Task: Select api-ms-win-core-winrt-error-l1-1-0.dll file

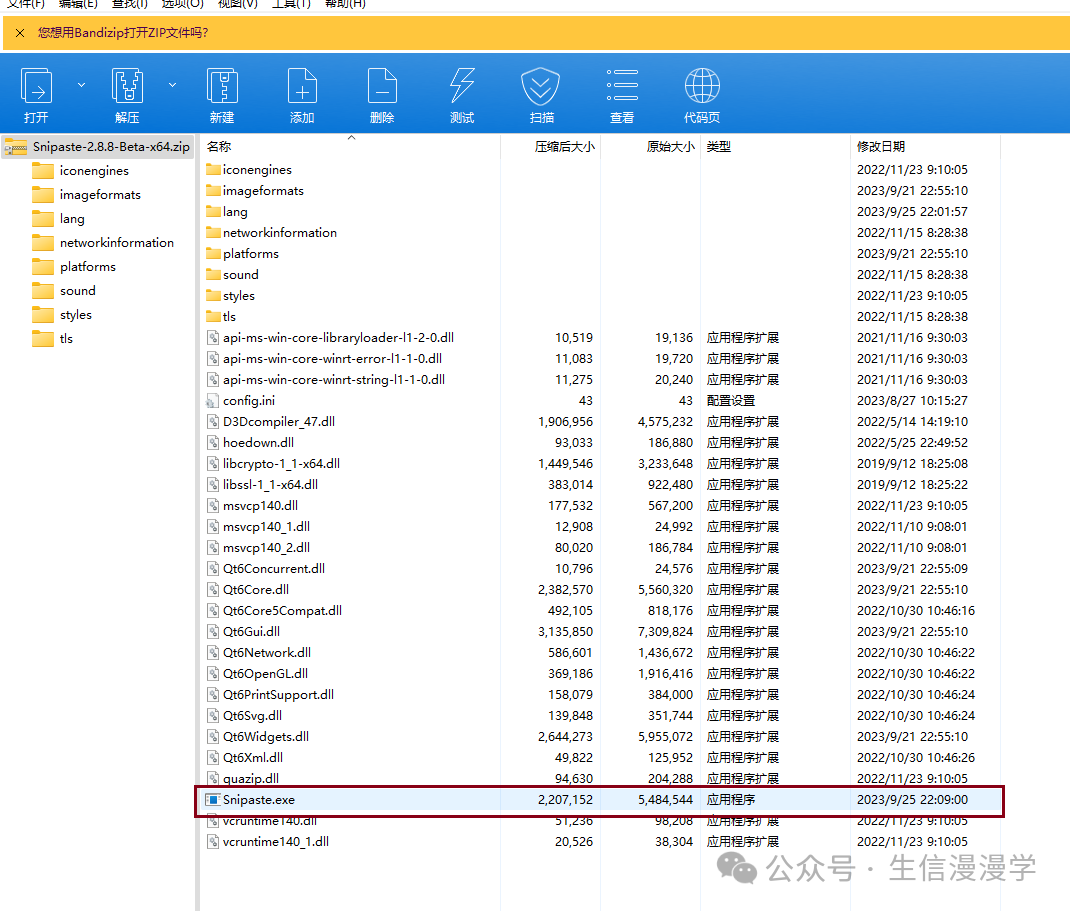Action: [332, 359]
